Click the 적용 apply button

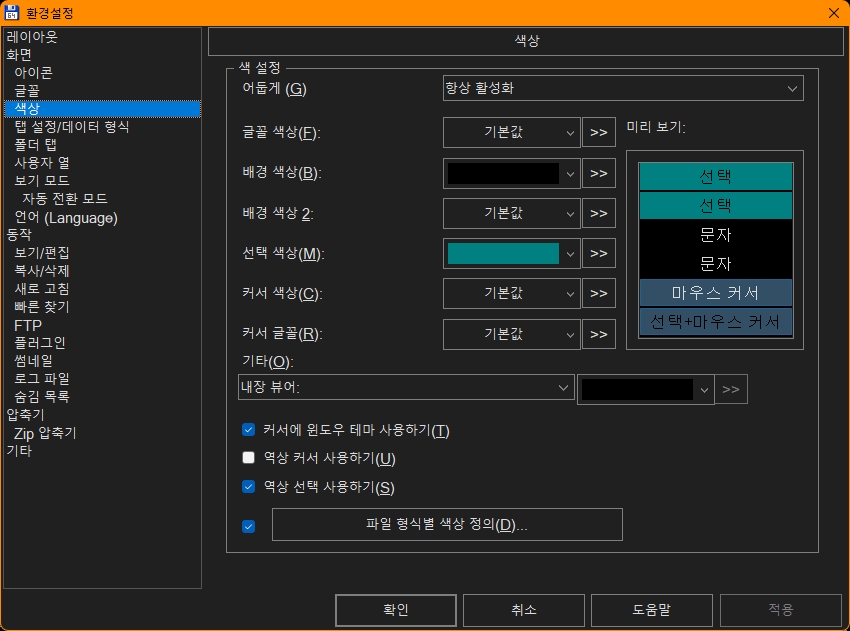[x=781, y=610]
